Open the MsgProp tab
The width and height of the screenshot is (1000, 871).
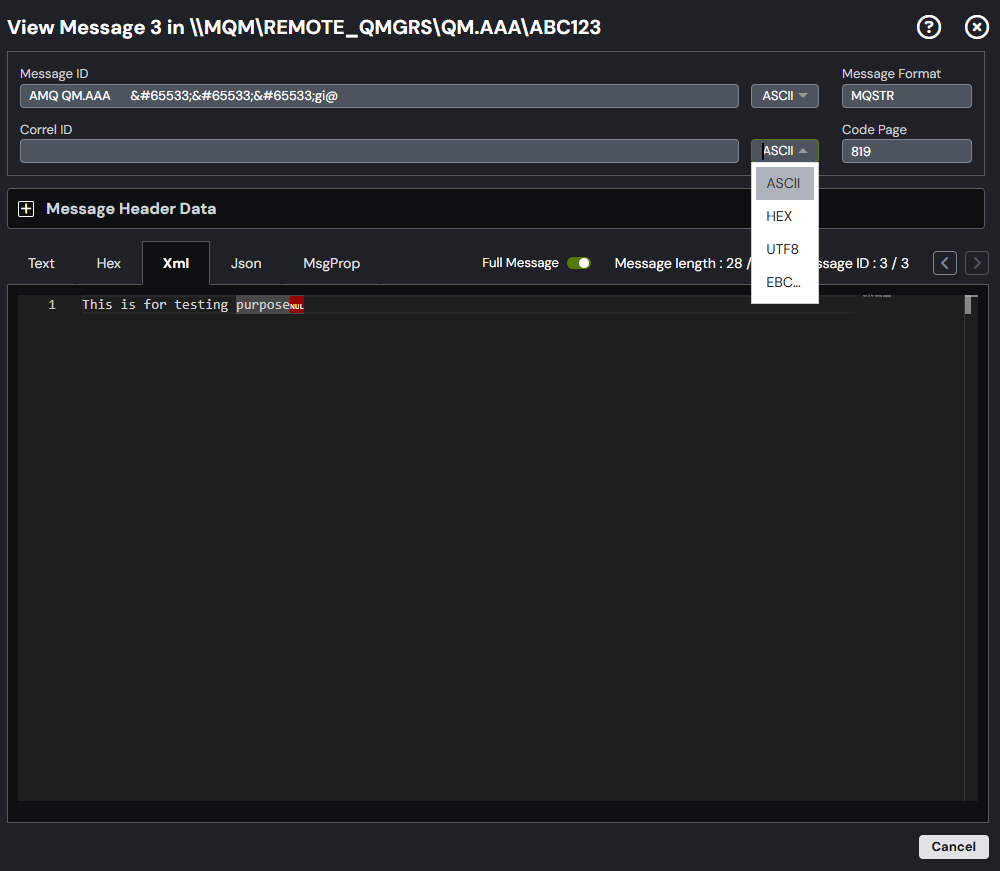point(331,262)
